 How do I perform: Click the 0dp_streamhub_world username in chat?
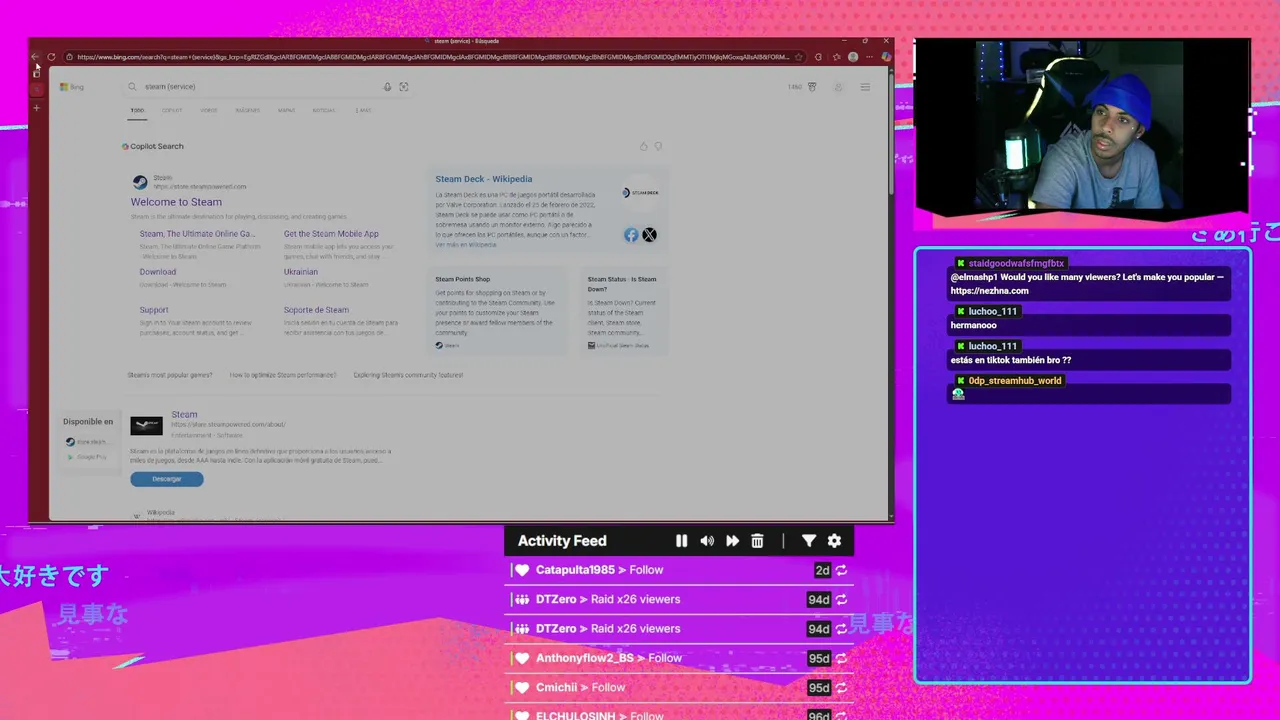tap(1015, 381)
